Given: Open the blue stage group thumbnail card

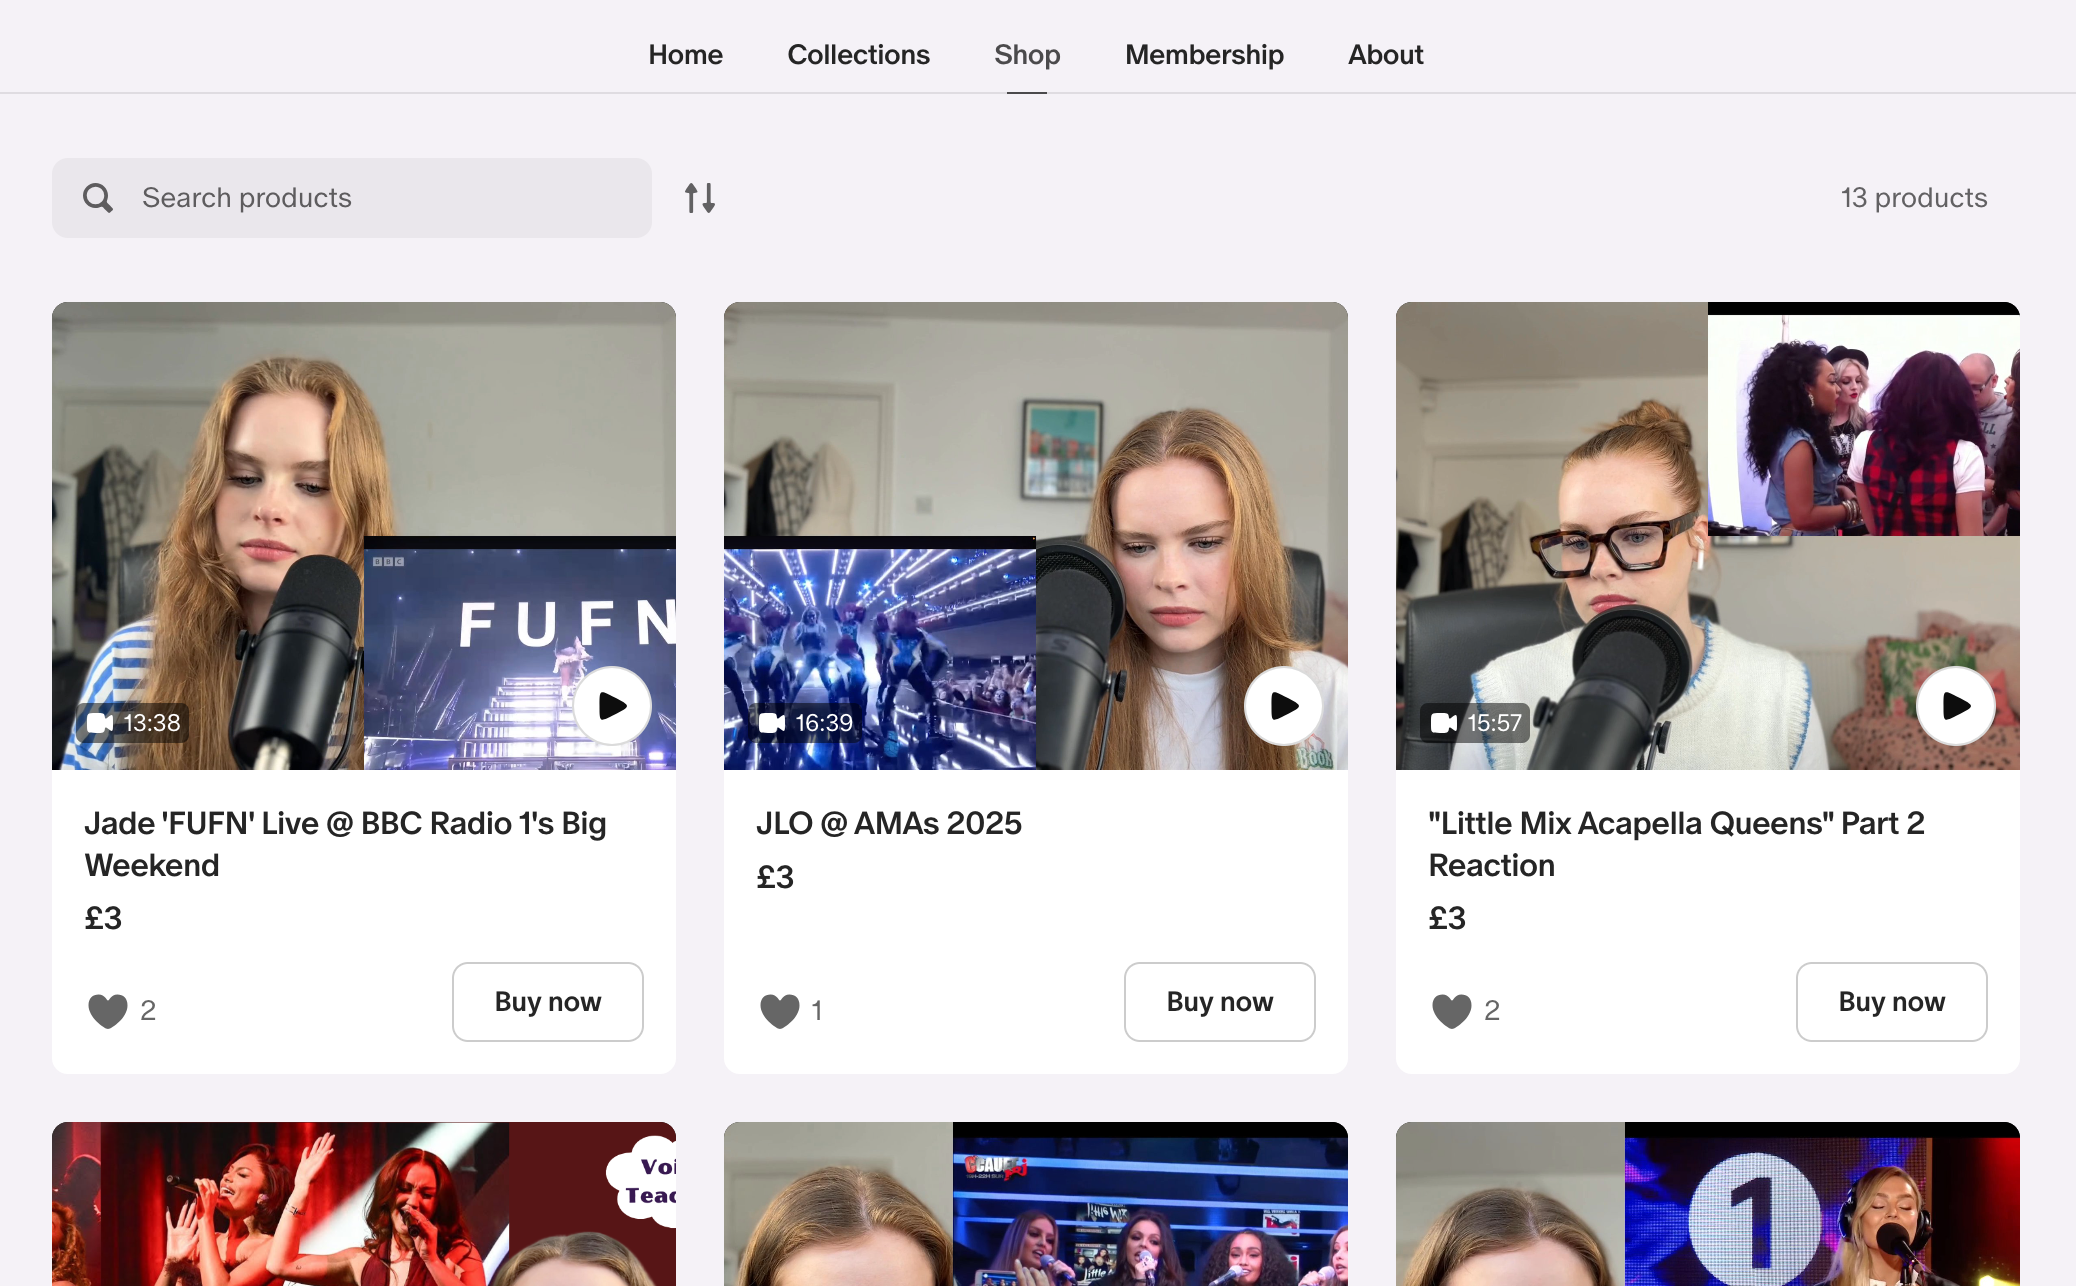Looking at the screenshot, I should coord(1036,1204).
